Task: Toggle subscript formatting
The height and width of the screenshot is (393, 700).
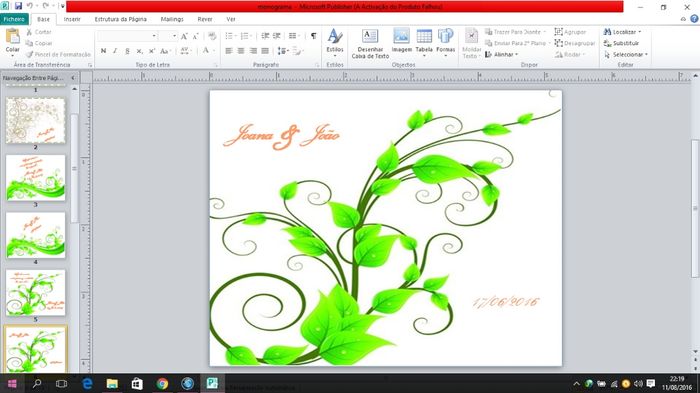Action: click(139, 51)
